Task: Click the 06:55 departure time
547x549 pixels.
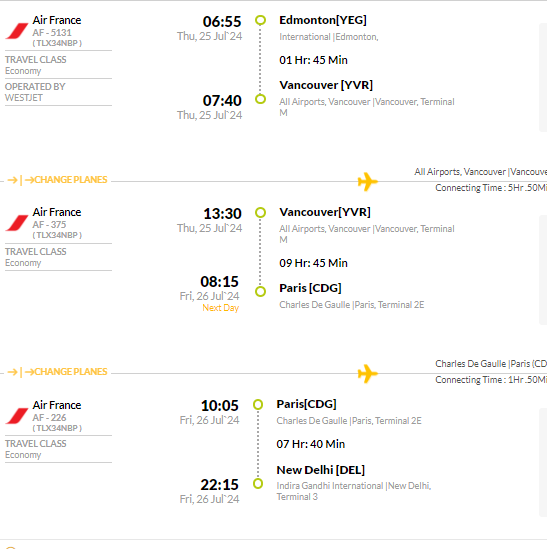Action: (x=222, y=22)
